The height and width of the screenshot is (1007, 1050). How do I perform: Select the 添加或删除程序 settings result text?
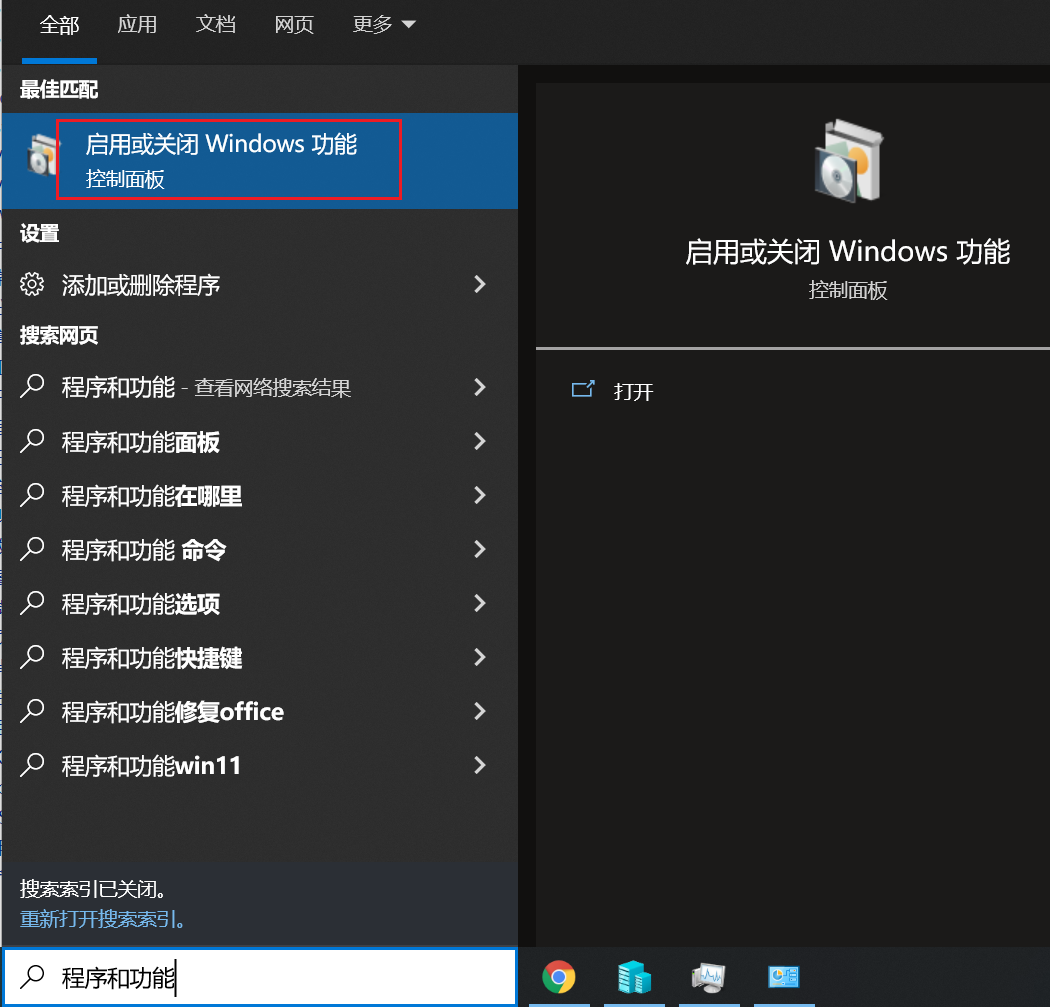[x=141, y=285]
